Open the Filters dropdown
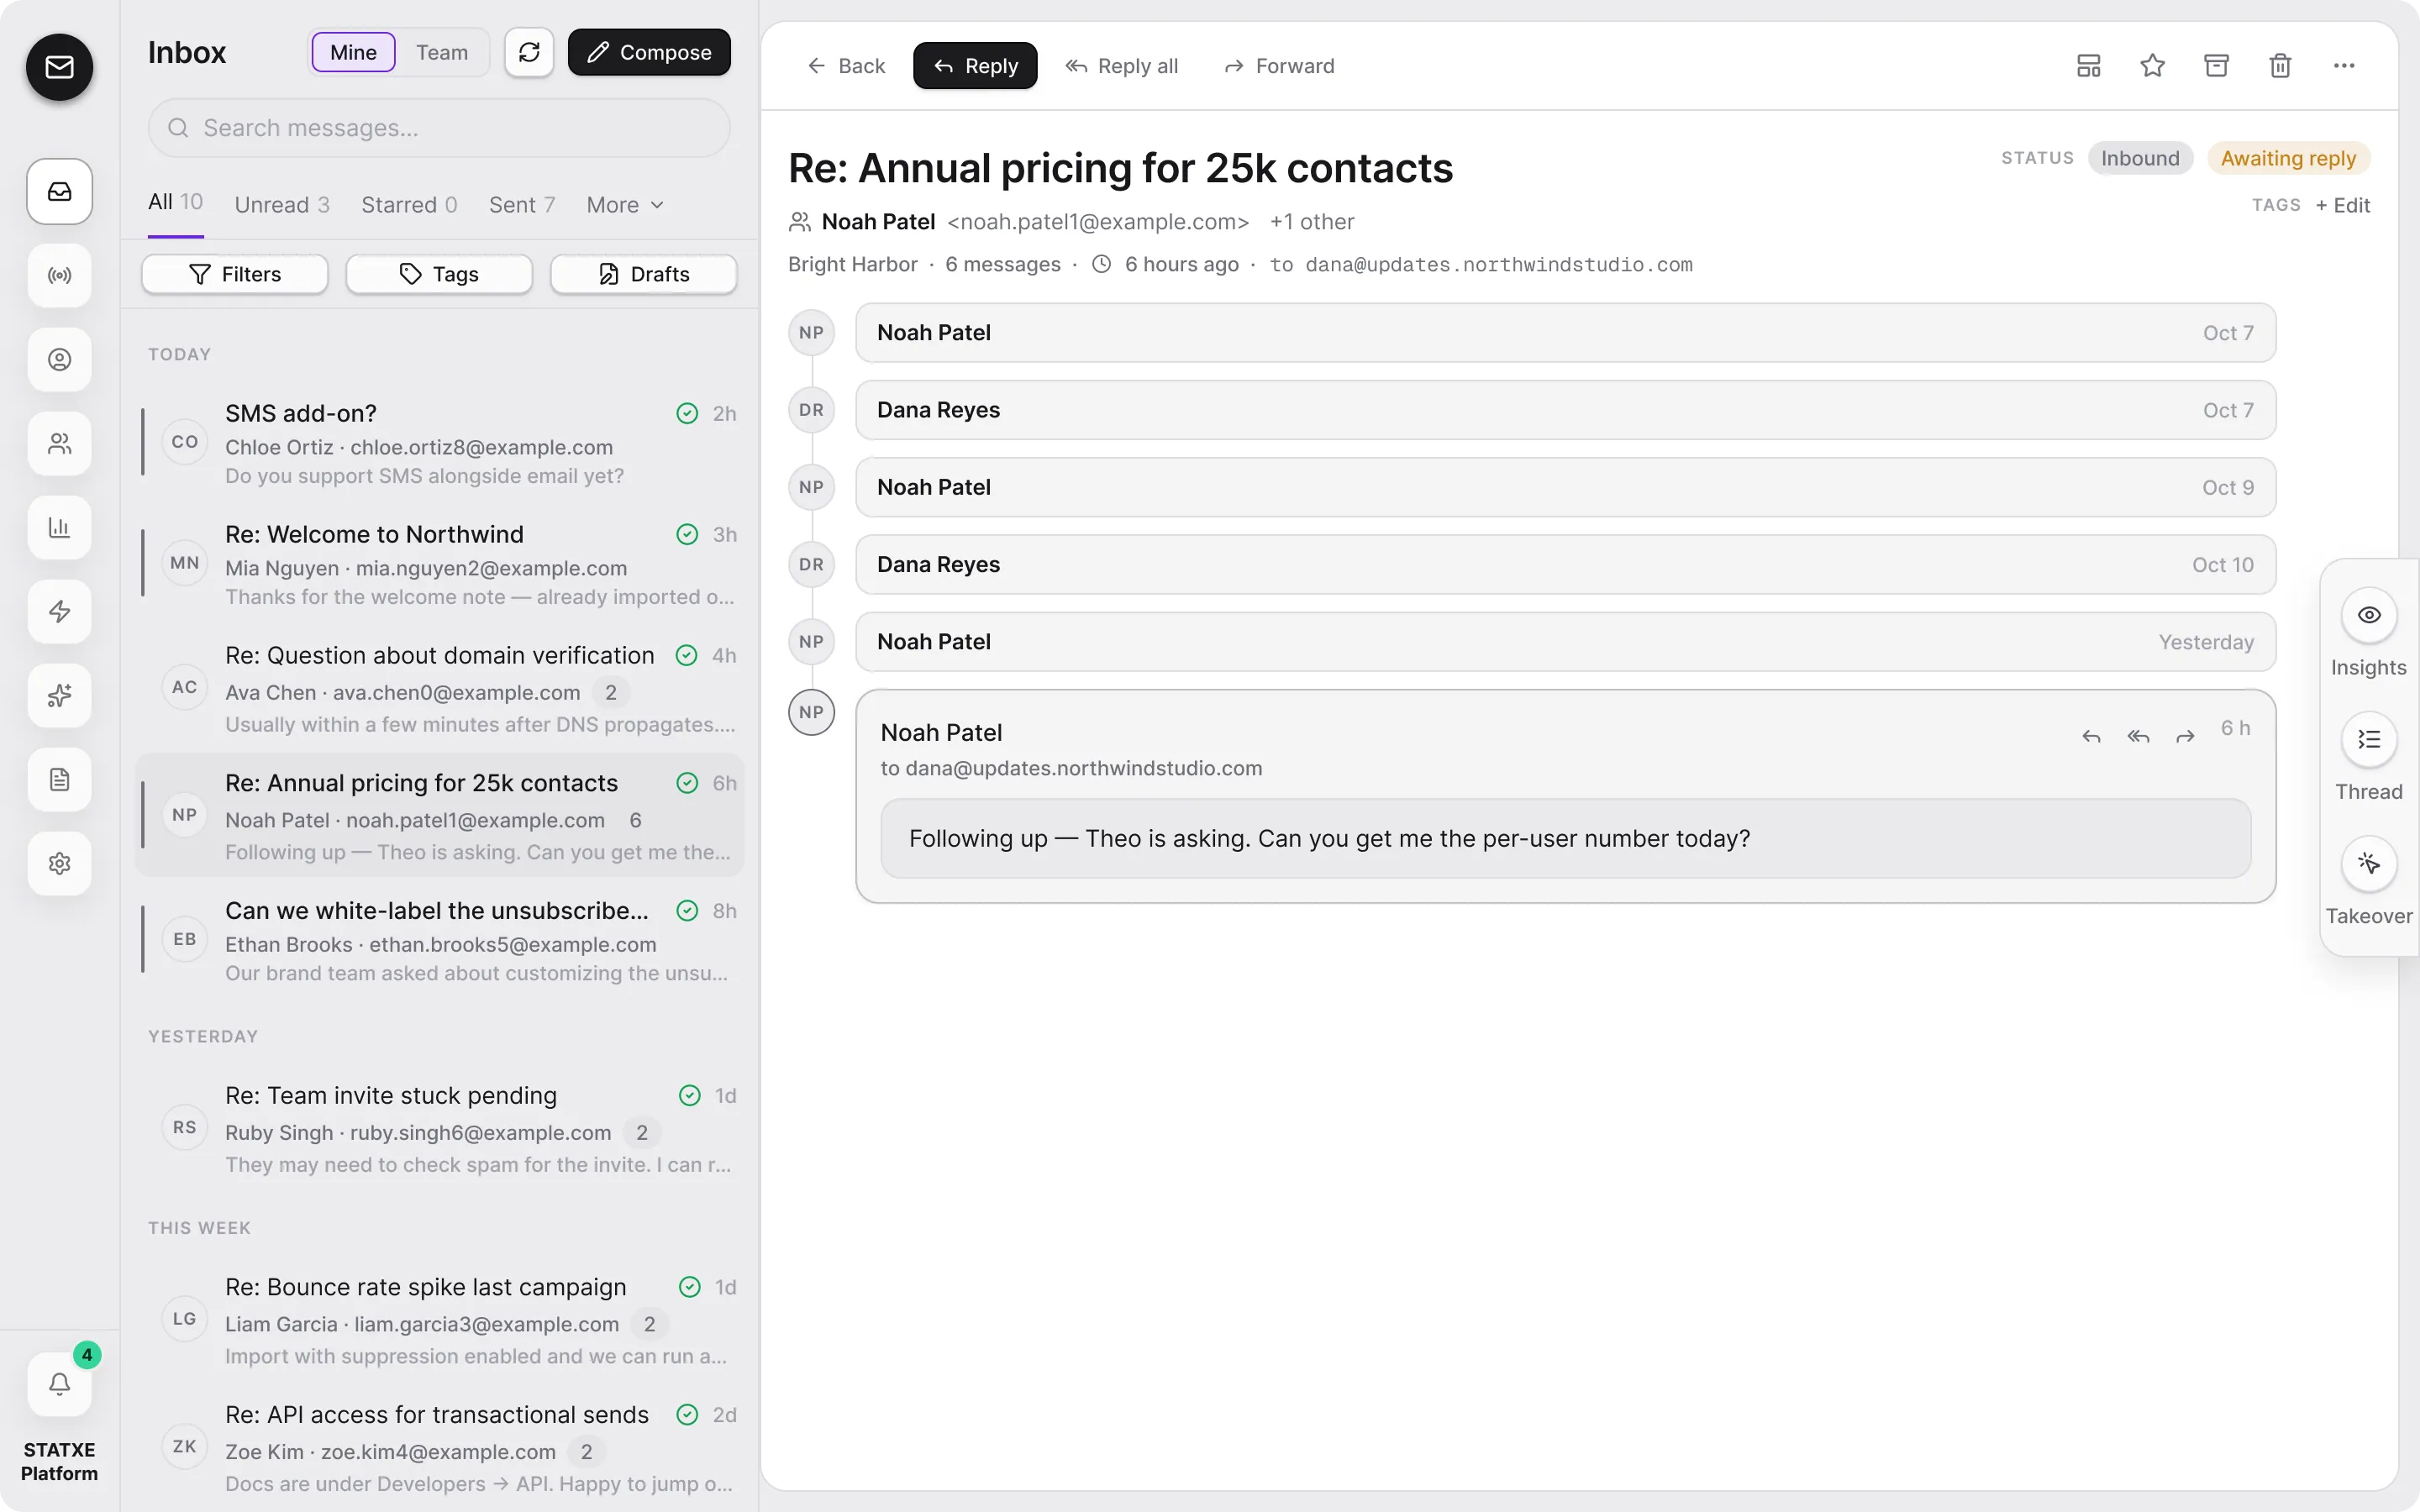This screenshot has width=2420, height=1512. click(x=235, y=274)
